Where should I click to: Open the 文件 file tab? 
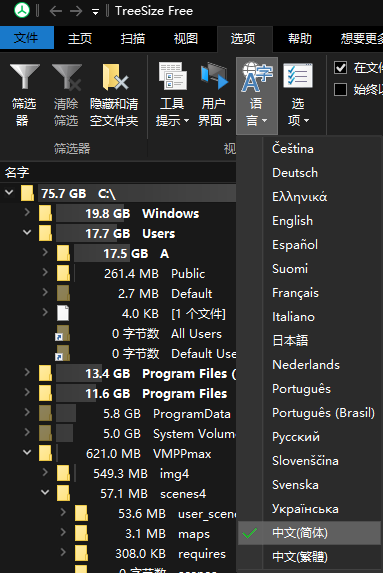click(27, 38)
